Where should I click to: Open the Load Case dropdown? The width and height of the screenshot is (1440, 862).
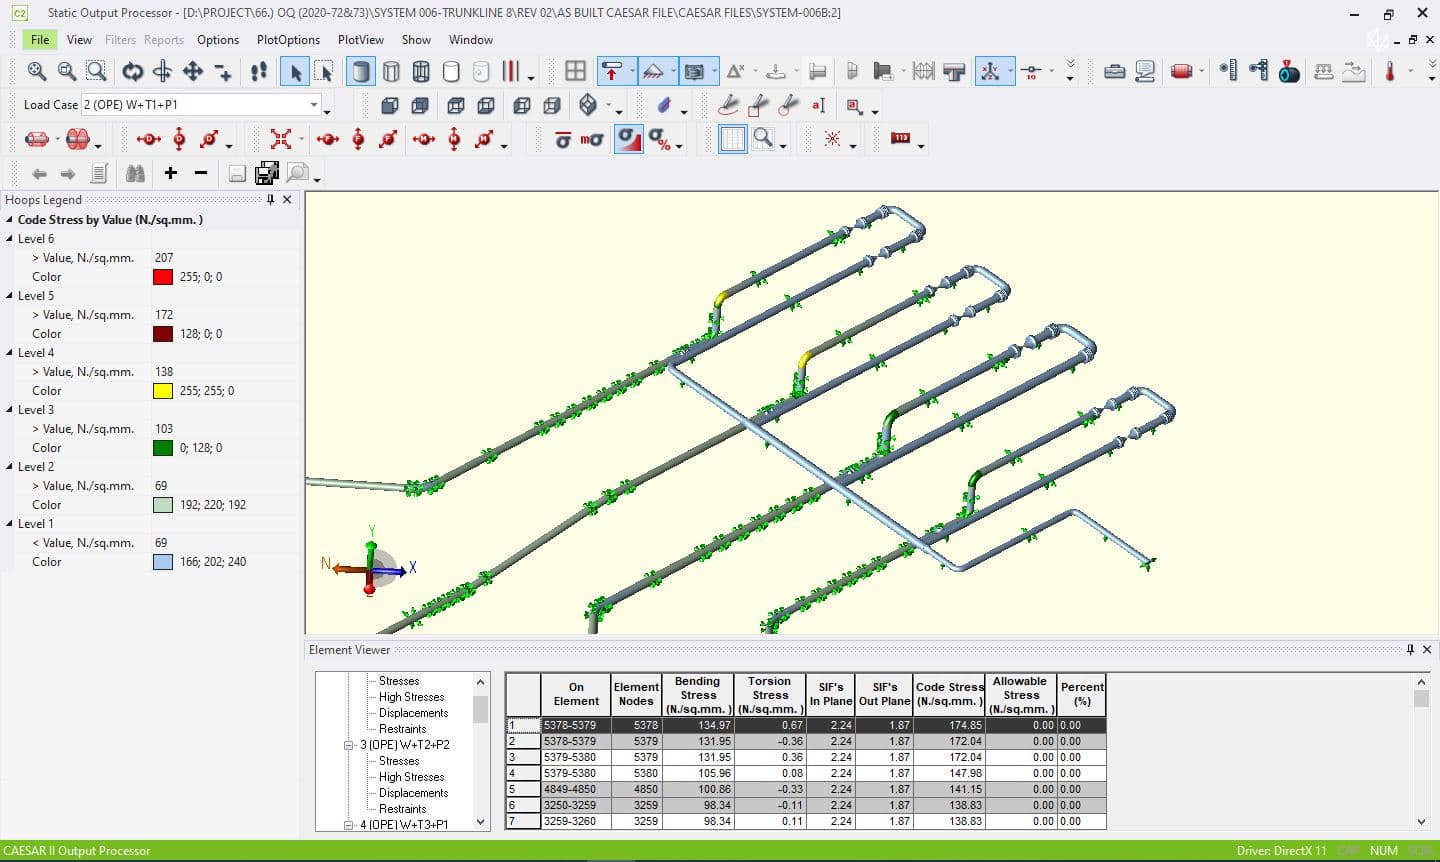coord(314,104)
